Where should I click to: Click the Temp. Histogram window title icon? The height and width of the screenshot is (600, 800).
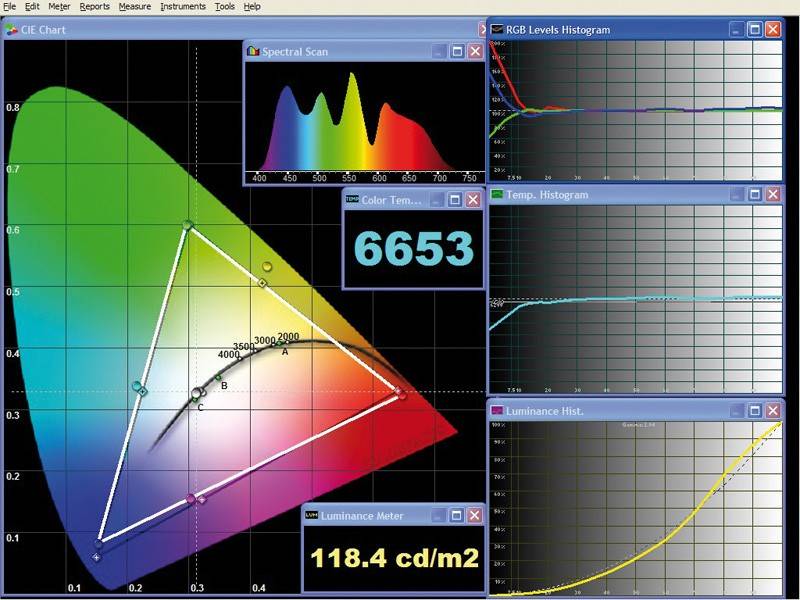(x=497, y=194)
